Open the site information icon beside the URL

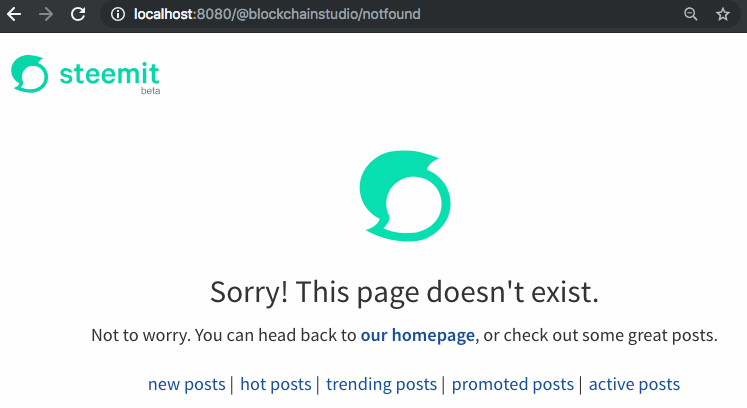coord(118,14)
